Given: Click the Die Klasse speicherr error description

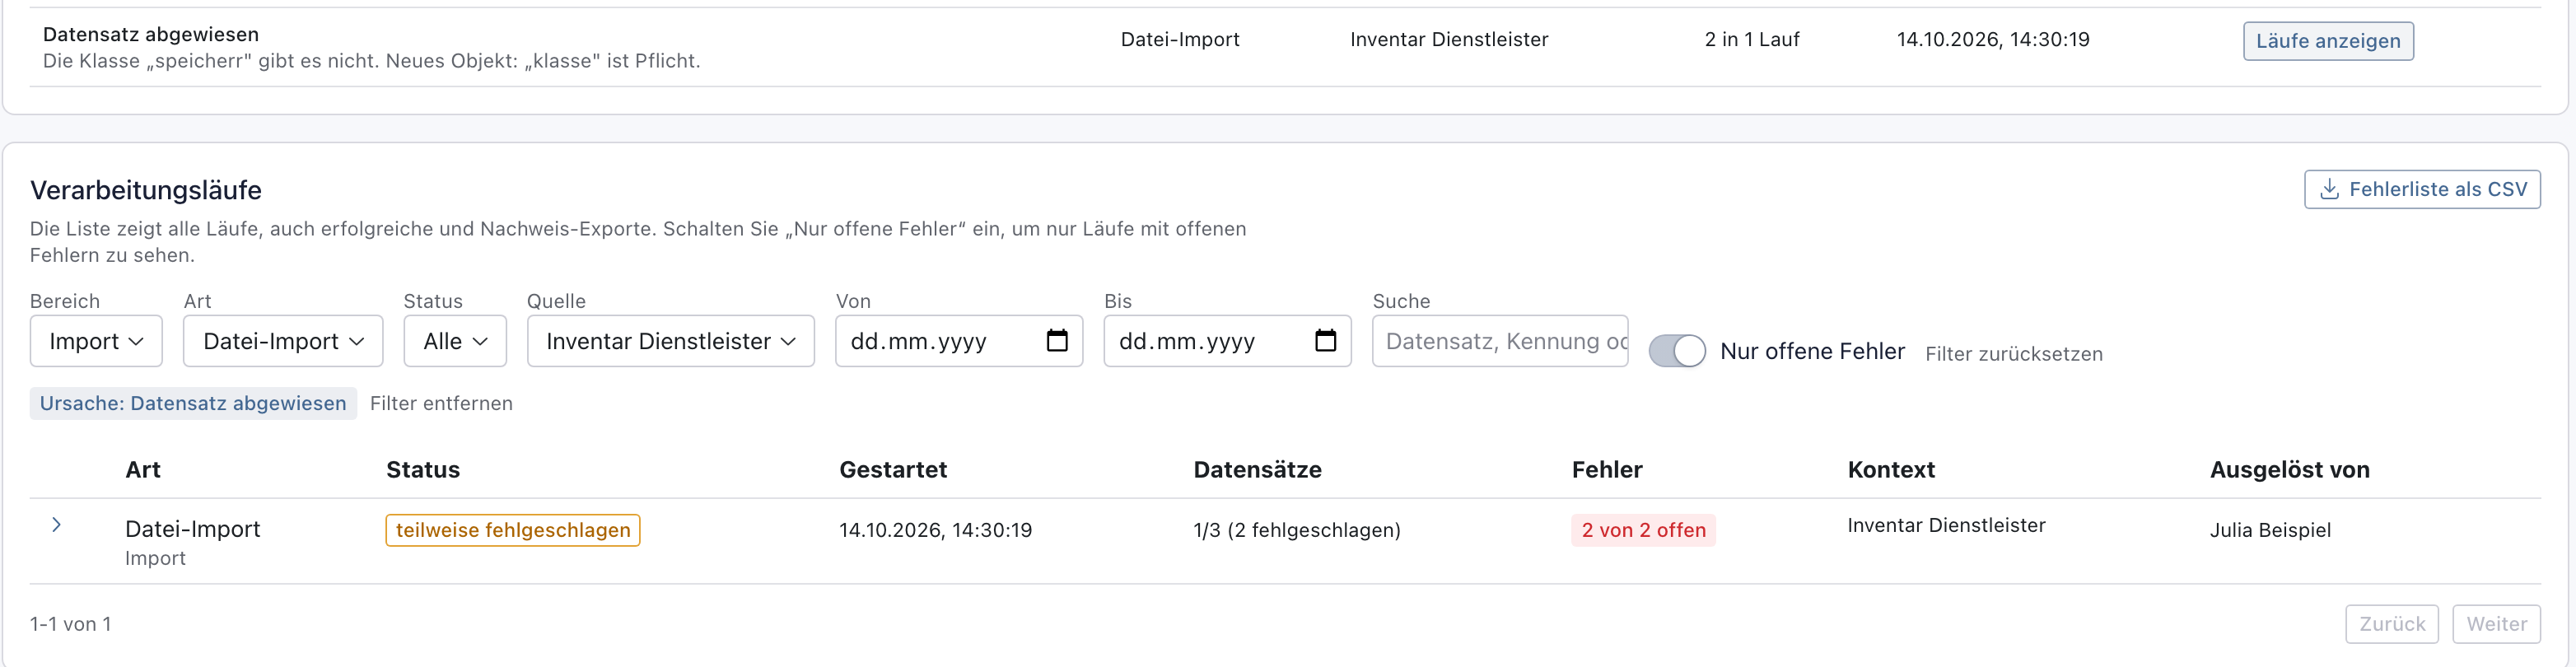Looking at the screenshot, I should (x=371, y=61).
